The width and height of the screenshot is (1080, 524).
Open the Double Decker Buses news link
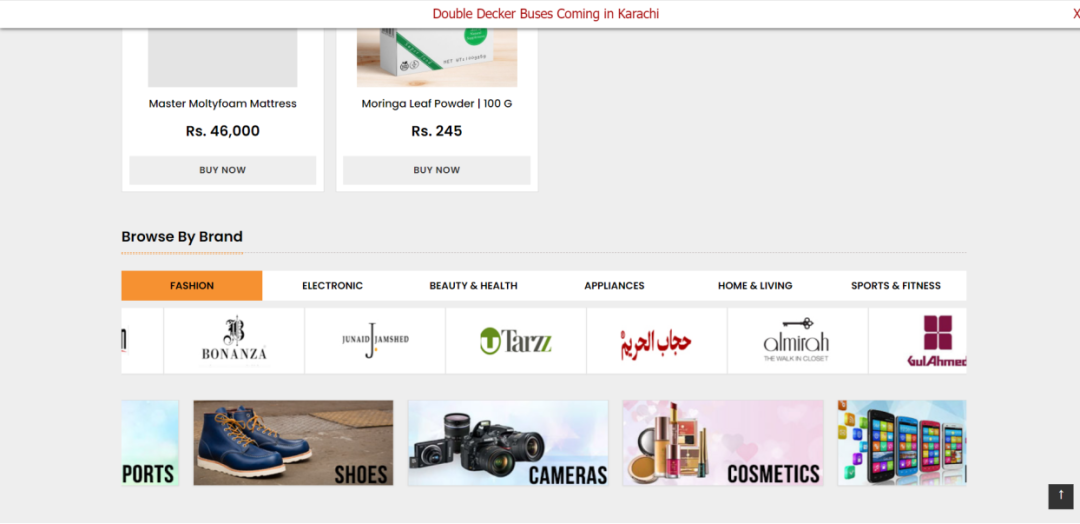(546, 14)
